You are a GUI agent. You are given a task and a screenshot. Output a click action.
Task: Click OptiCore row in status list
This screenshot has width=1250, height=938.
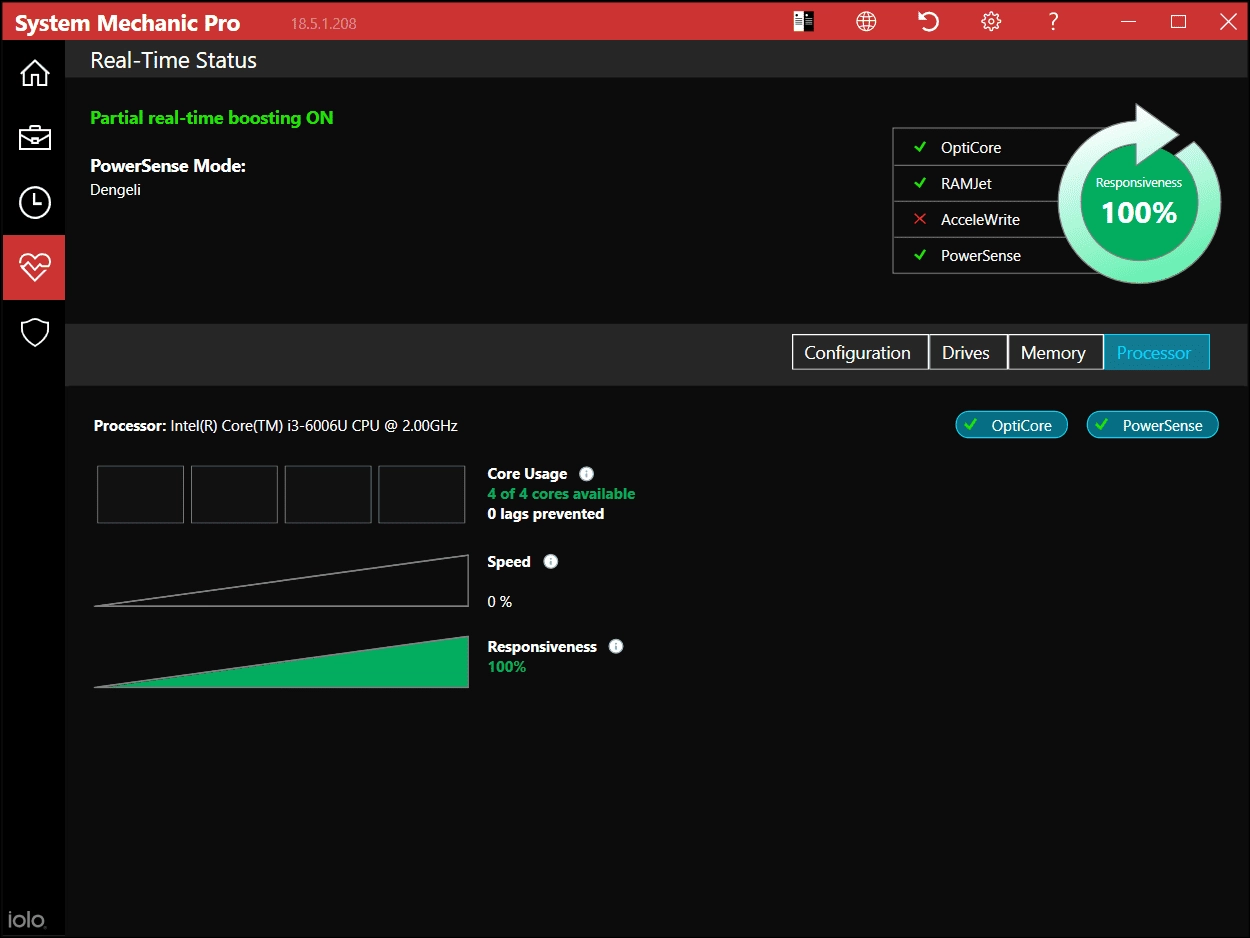coord(978,147)
